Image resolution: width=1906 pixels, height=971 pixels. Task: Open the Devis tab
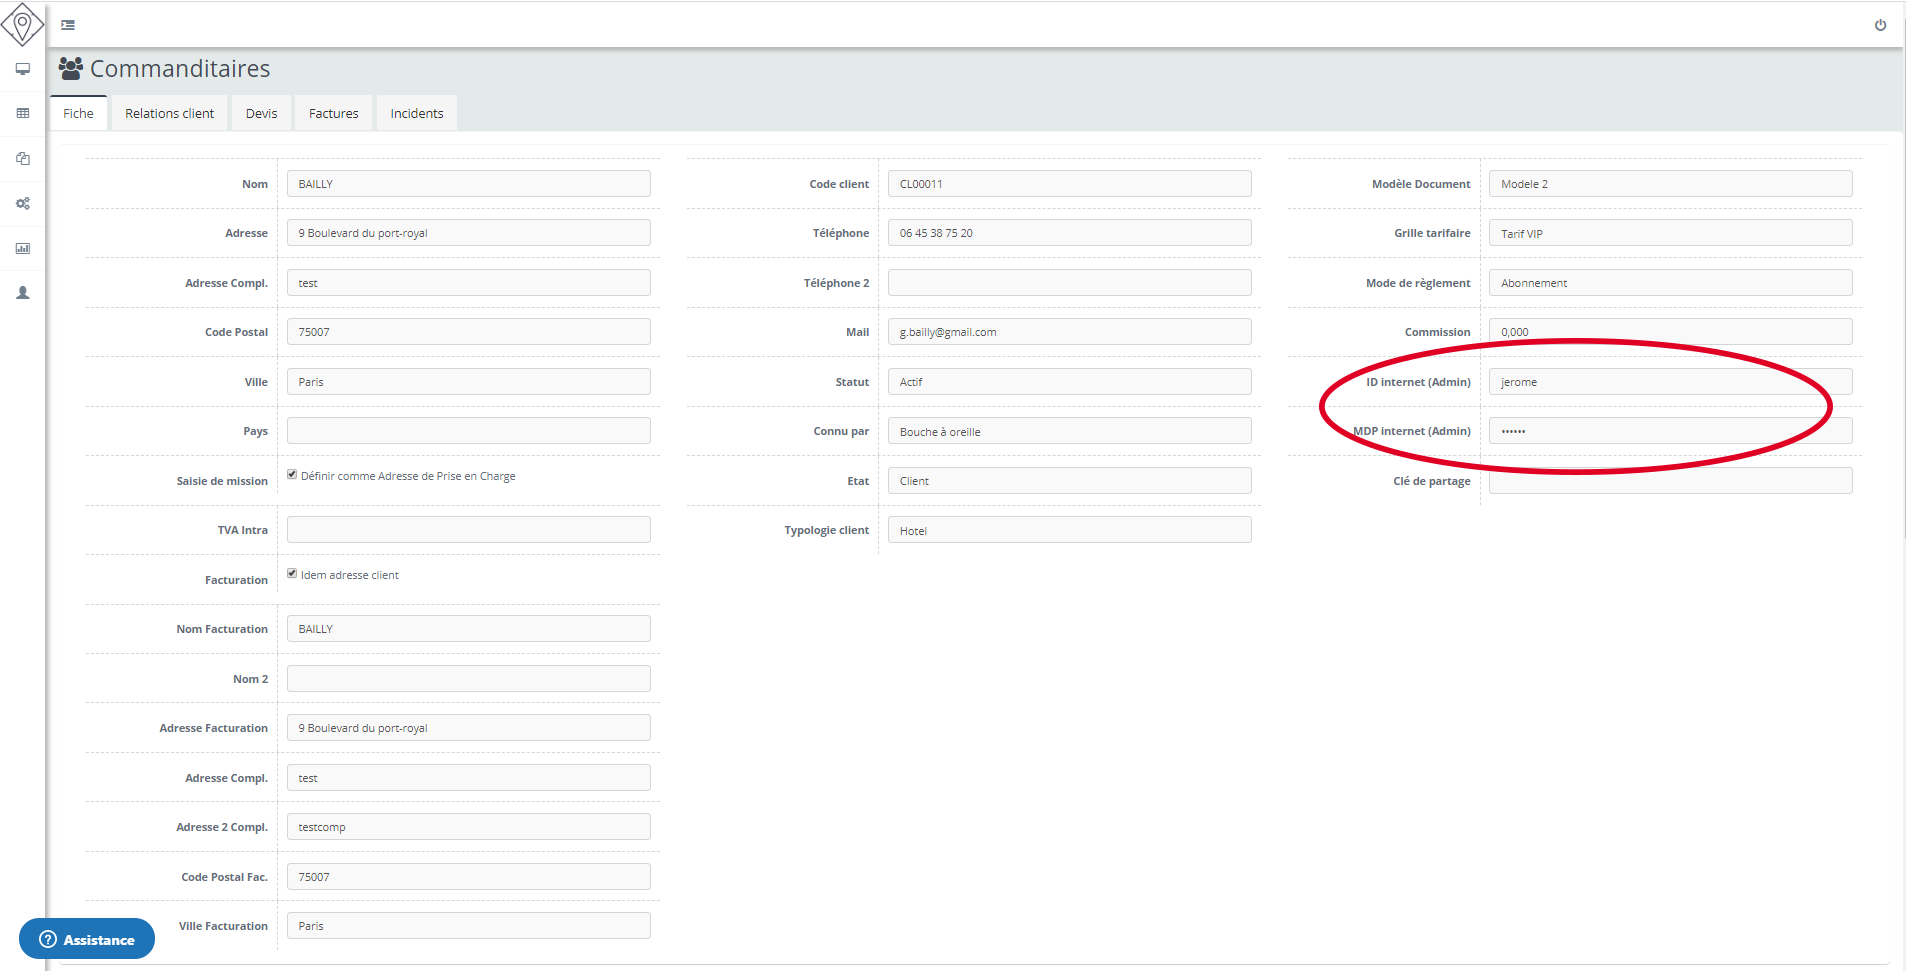pyautogui.click(x=261, y=113)
